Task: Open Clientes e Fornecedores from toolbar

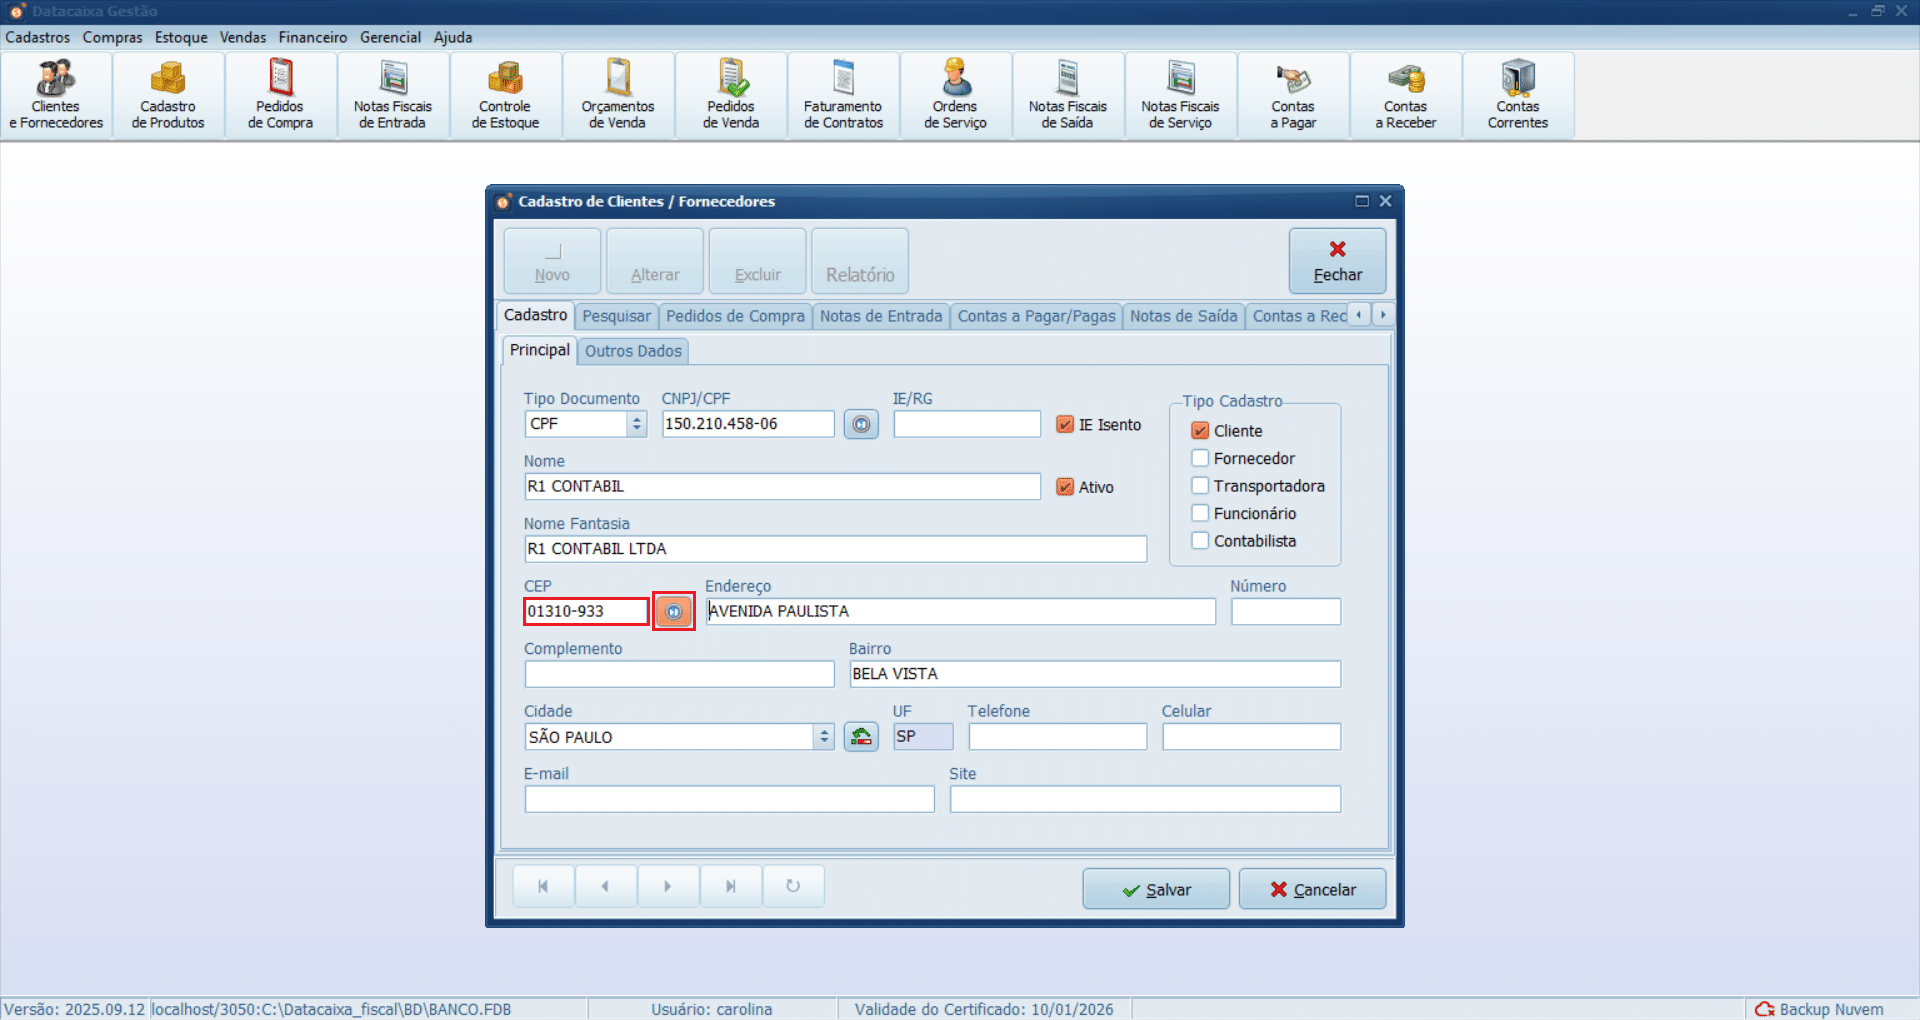Action: pyautogui.click(x=56, y=96)
